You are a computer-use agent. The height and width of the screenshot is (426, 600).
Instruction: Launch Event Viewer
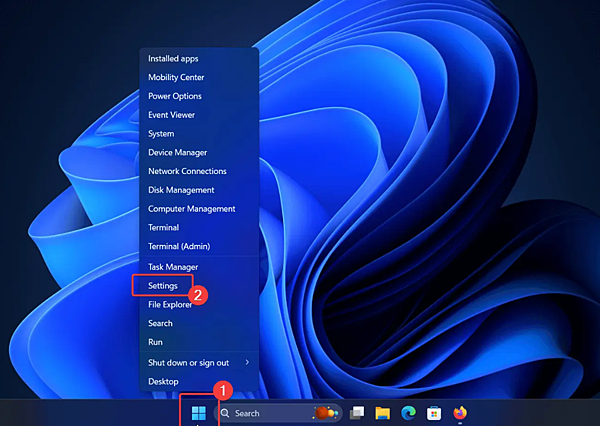[199, 115]
